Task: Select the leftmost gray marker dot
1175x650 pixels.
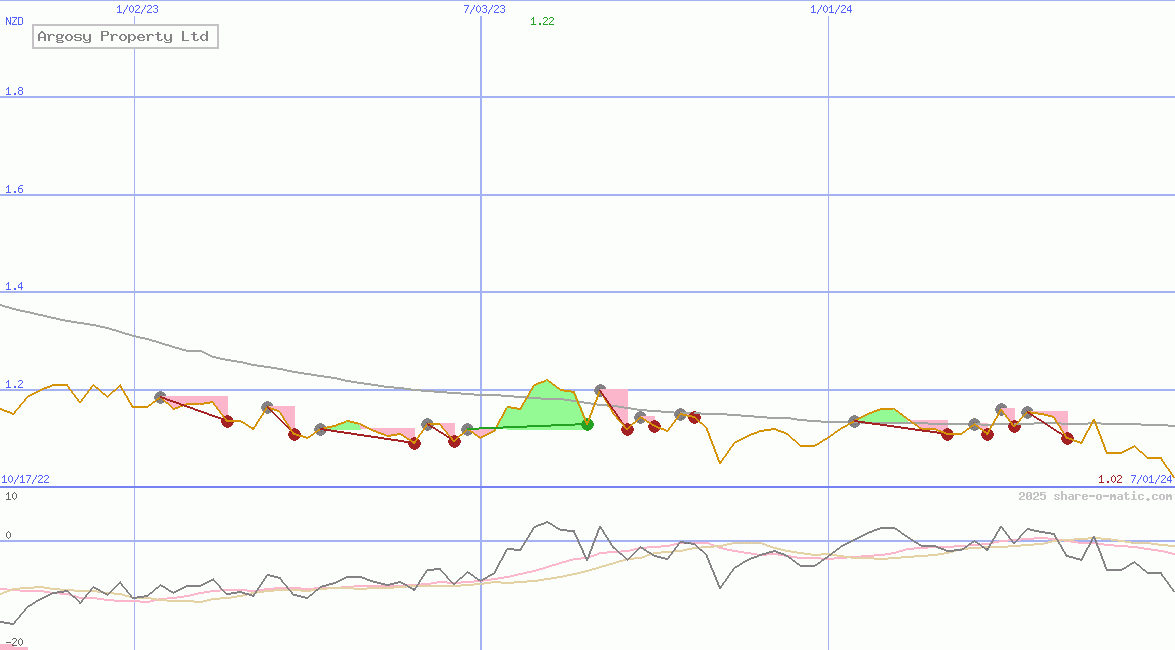Action: [160, 397]
